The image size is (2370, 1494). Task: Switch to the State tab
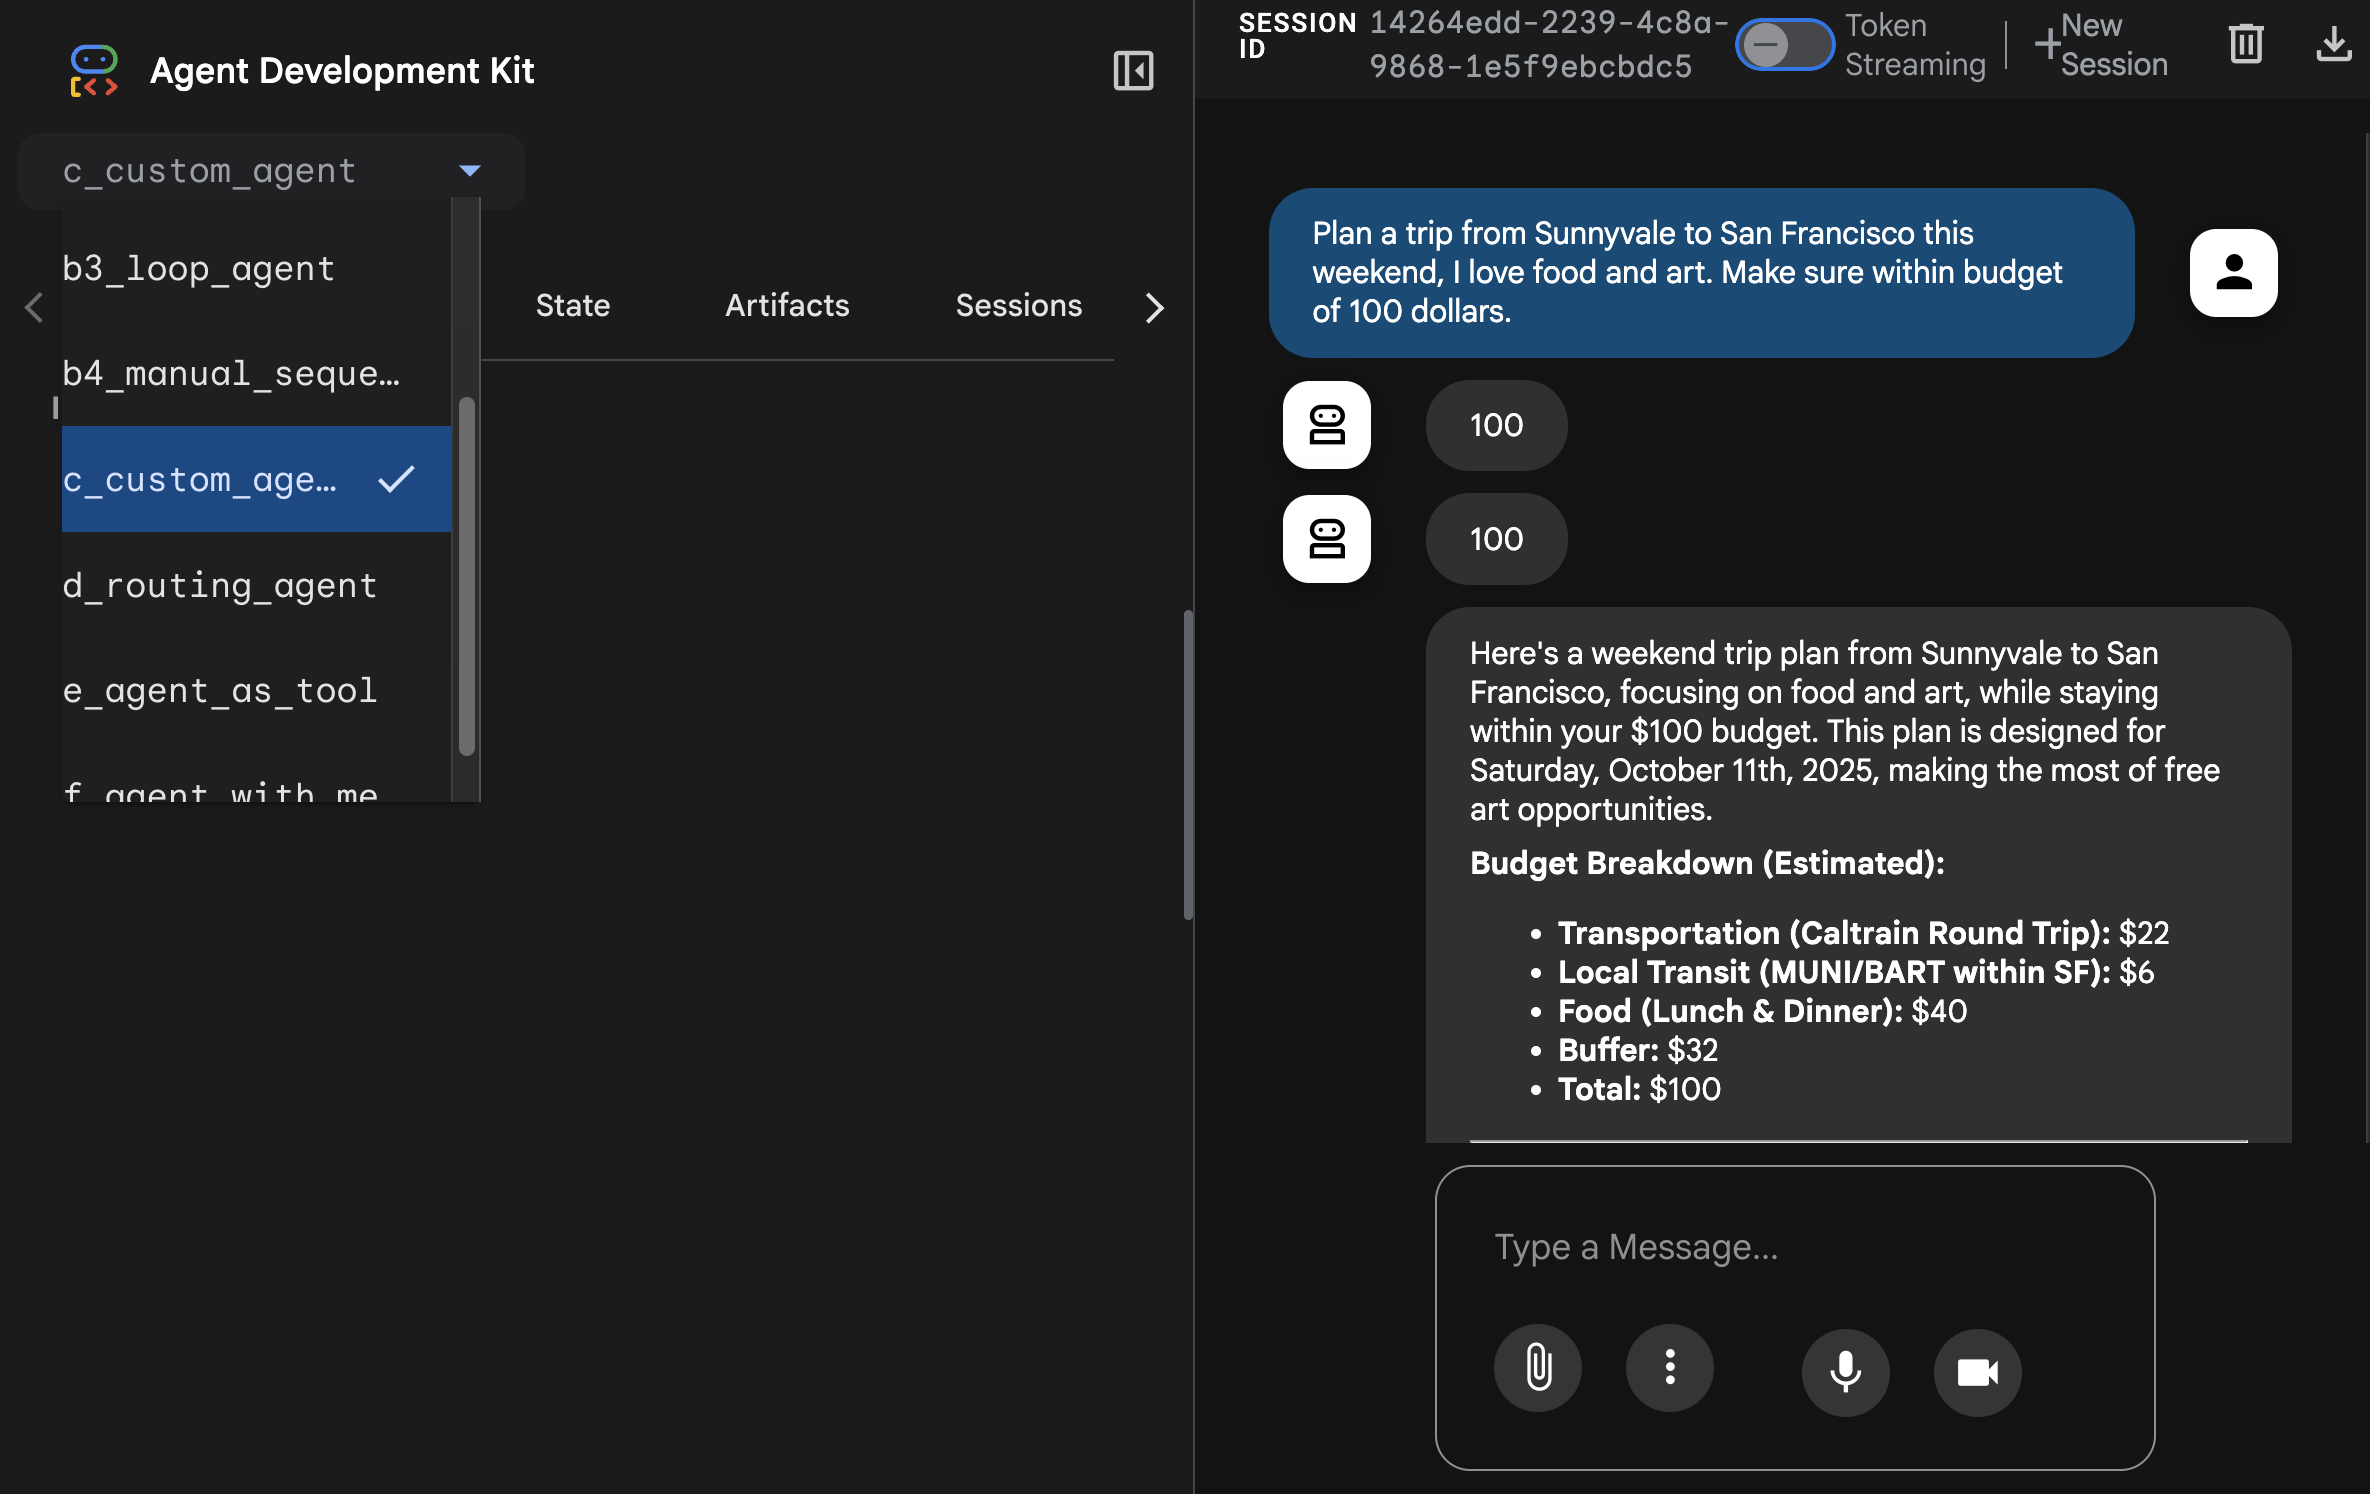(573, 306)
